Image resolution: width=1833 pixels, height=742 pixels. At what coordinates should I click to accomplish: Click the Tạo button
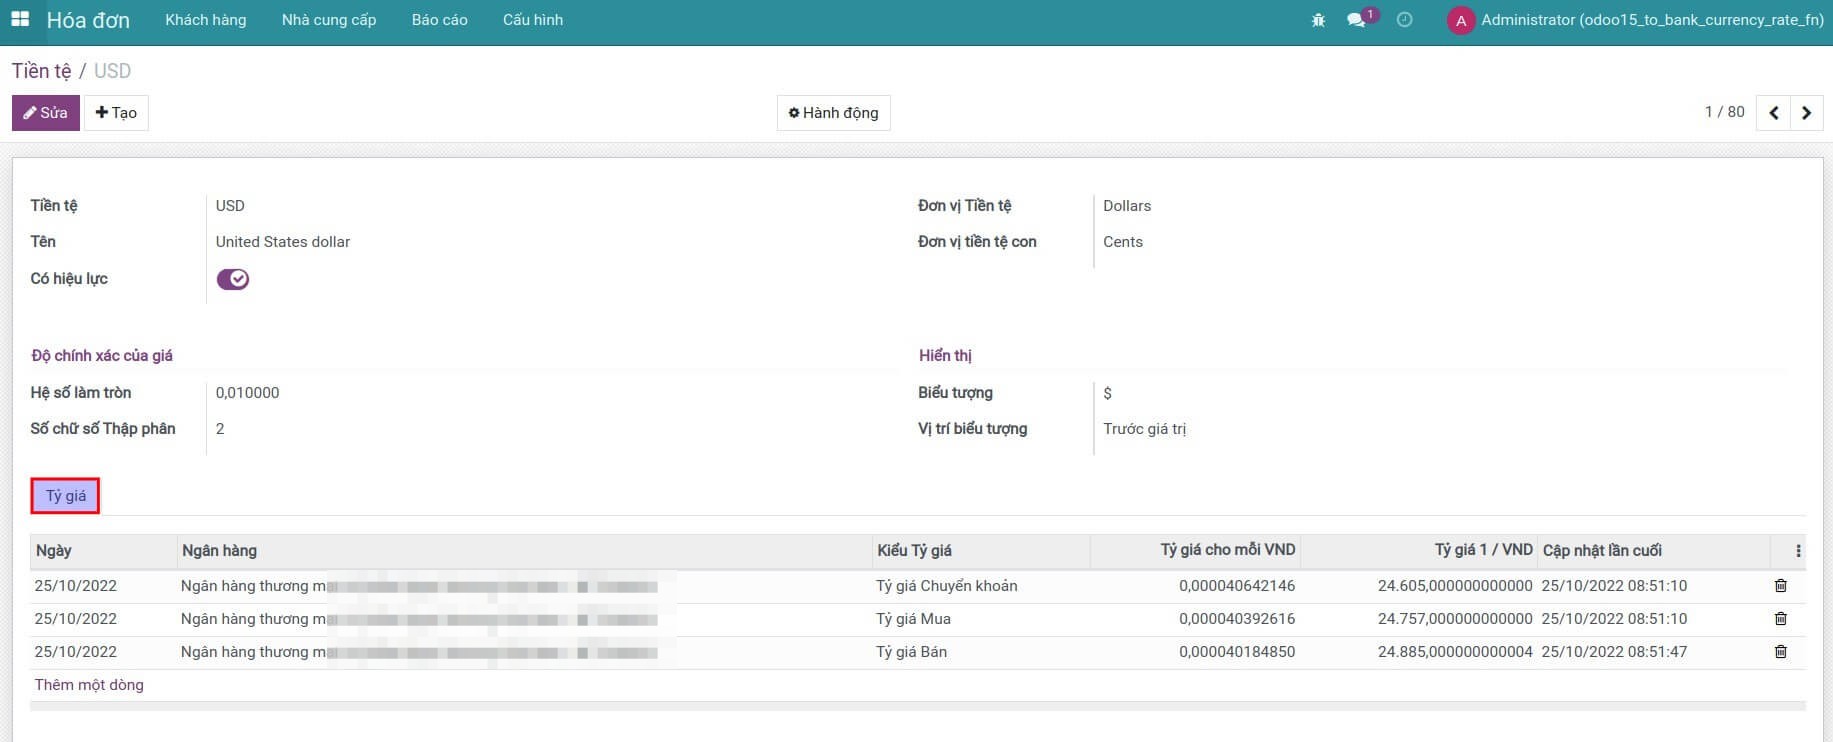click(116, 113)
